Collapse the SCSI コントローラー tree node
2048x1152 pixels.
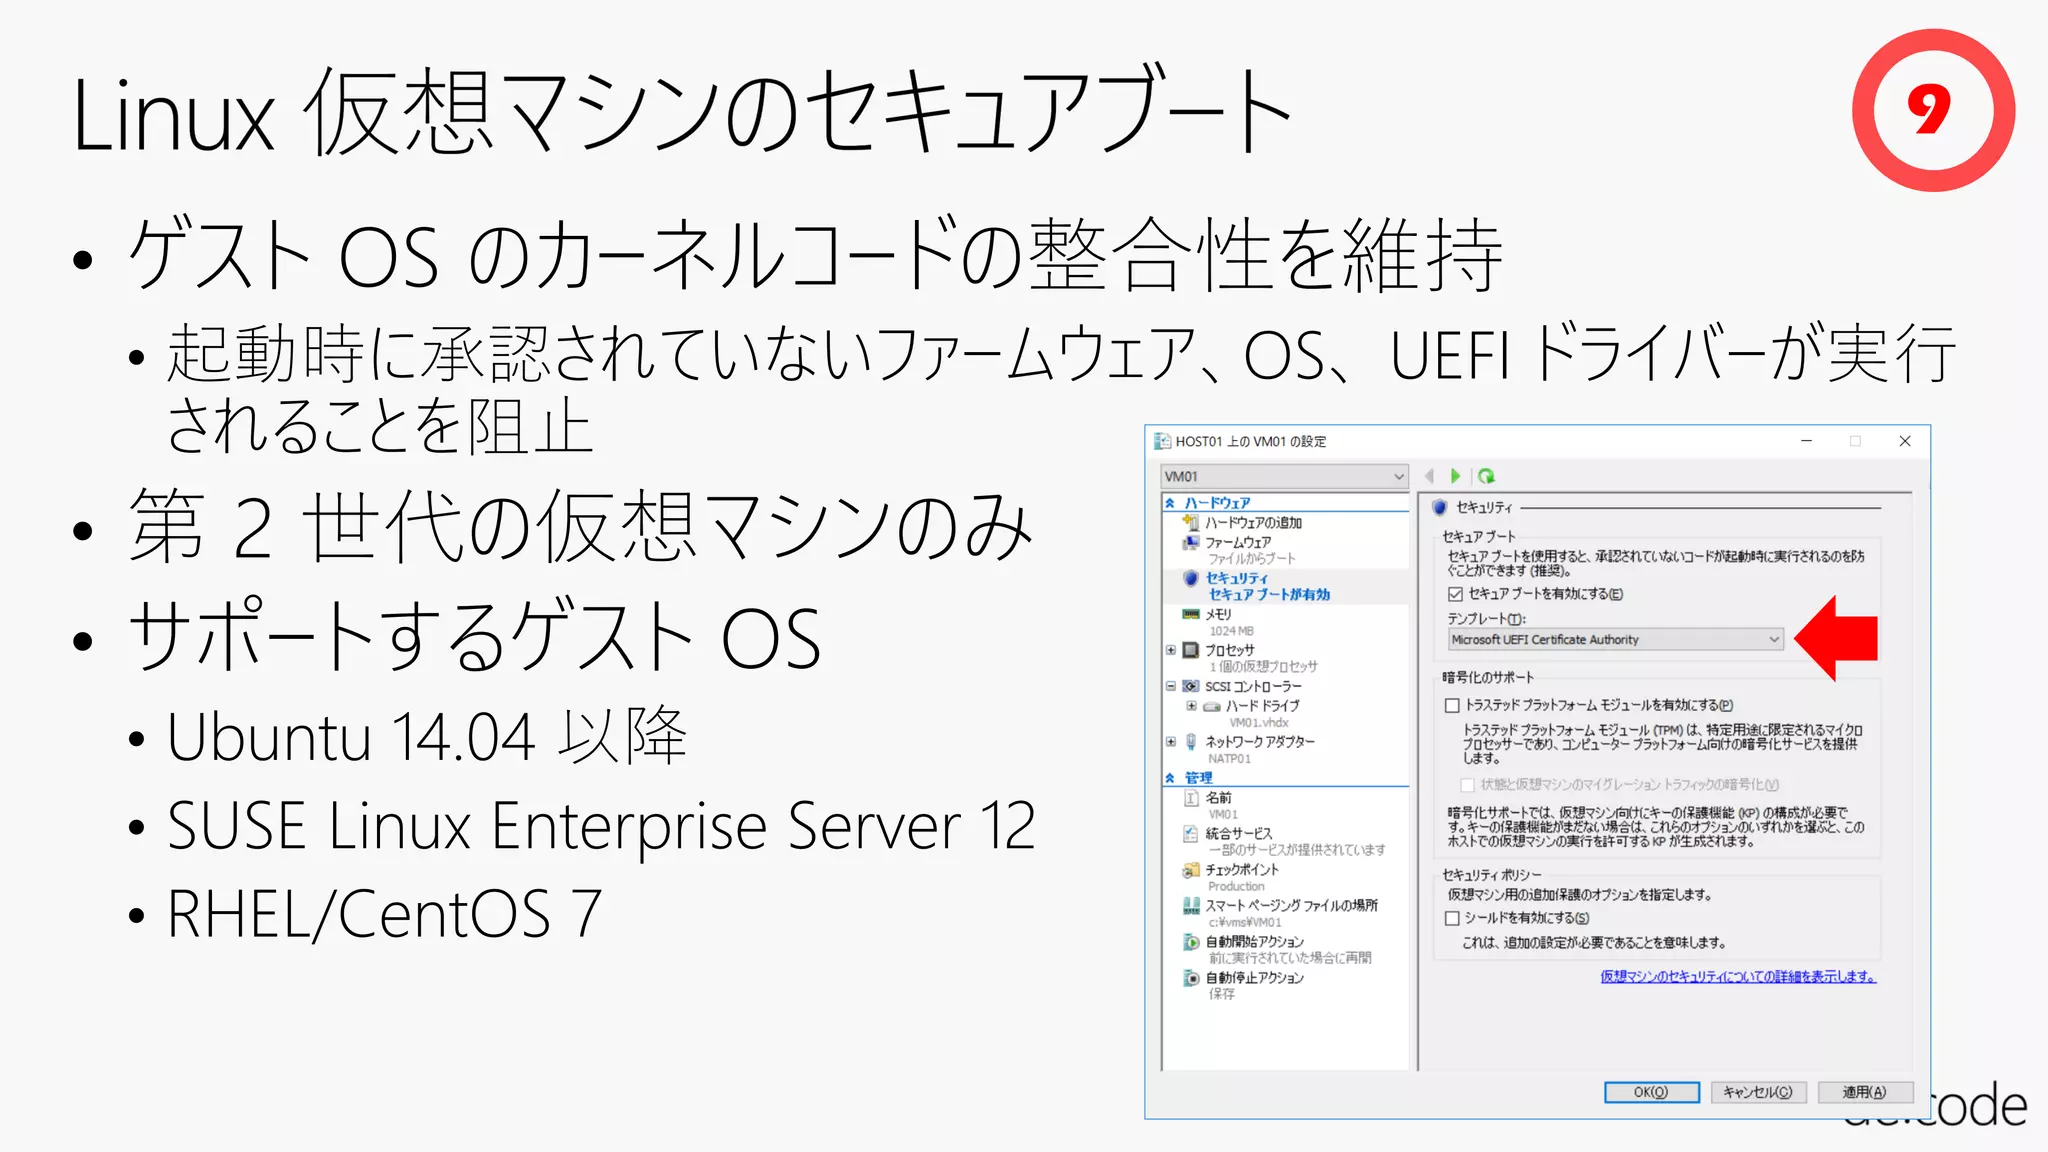[1171, 686]
